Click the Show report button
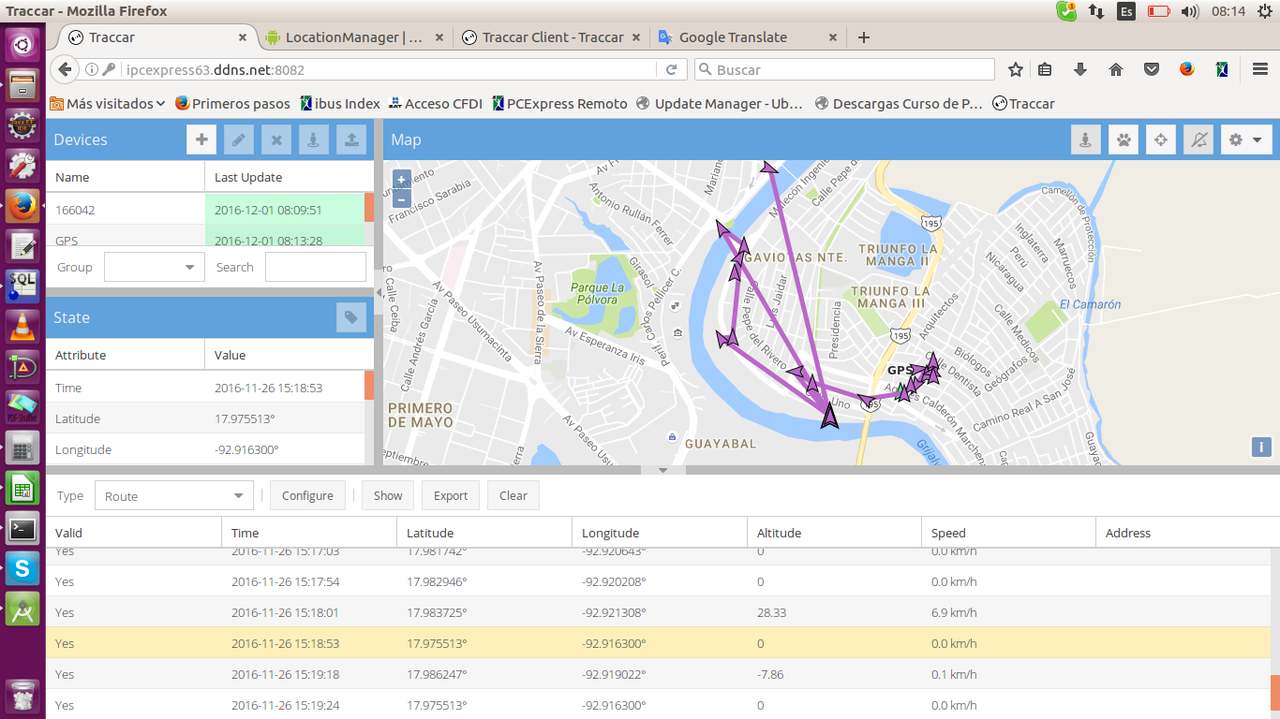This screenshot has width=1280, height=719. tap(388, 496)
